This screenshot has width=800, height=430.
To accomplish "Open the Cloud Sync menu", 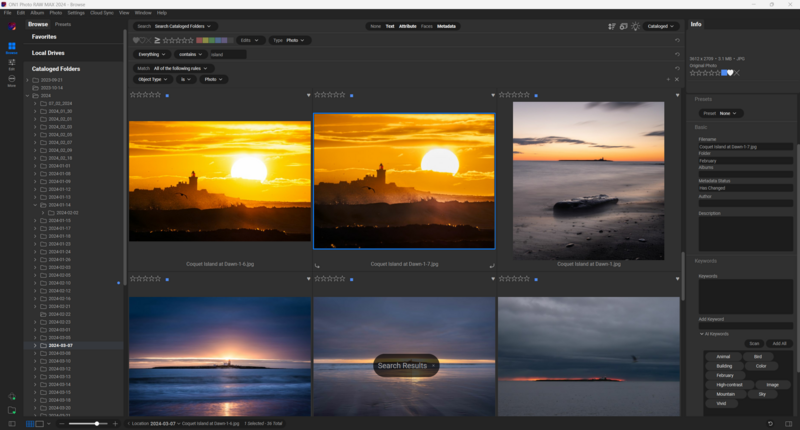I will (x=102, y=13).
